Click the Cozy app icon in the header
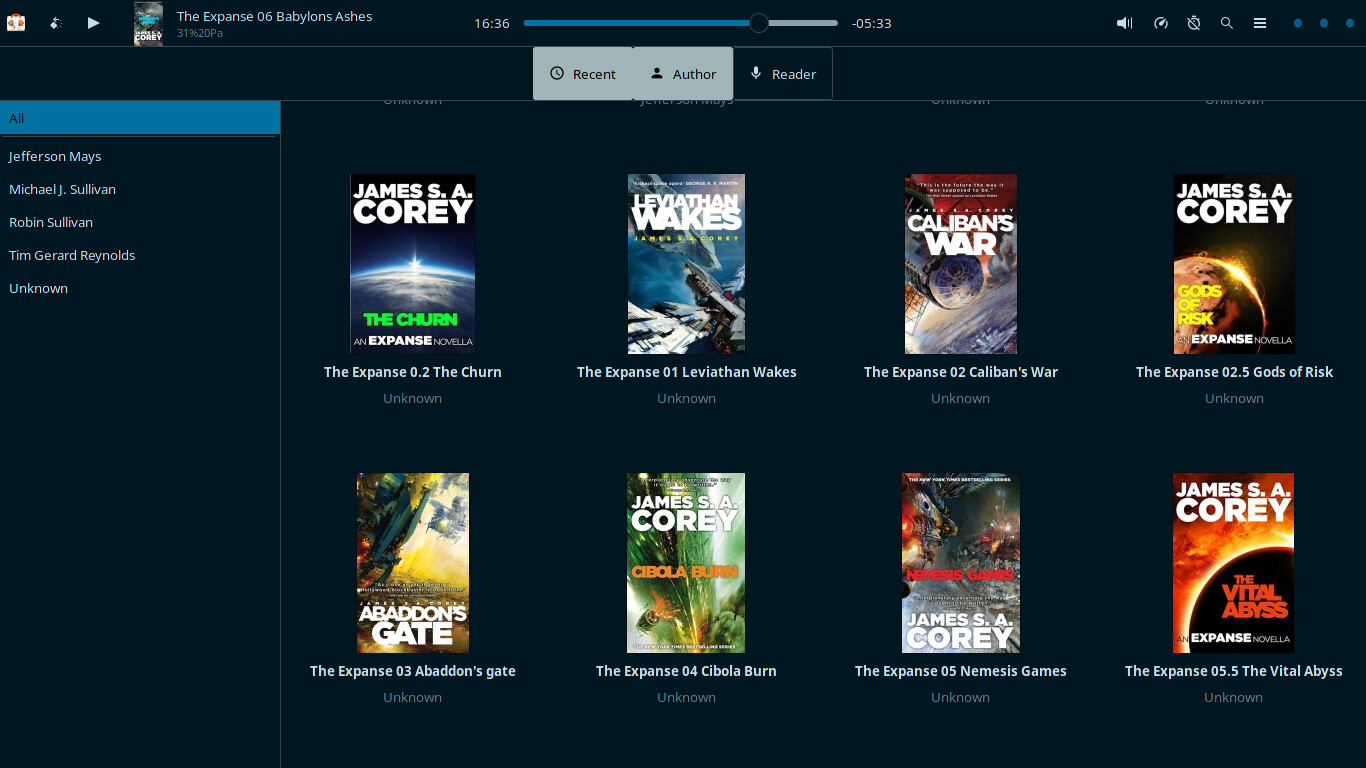This screenshot has width=1366, height=768. (16, 22)
